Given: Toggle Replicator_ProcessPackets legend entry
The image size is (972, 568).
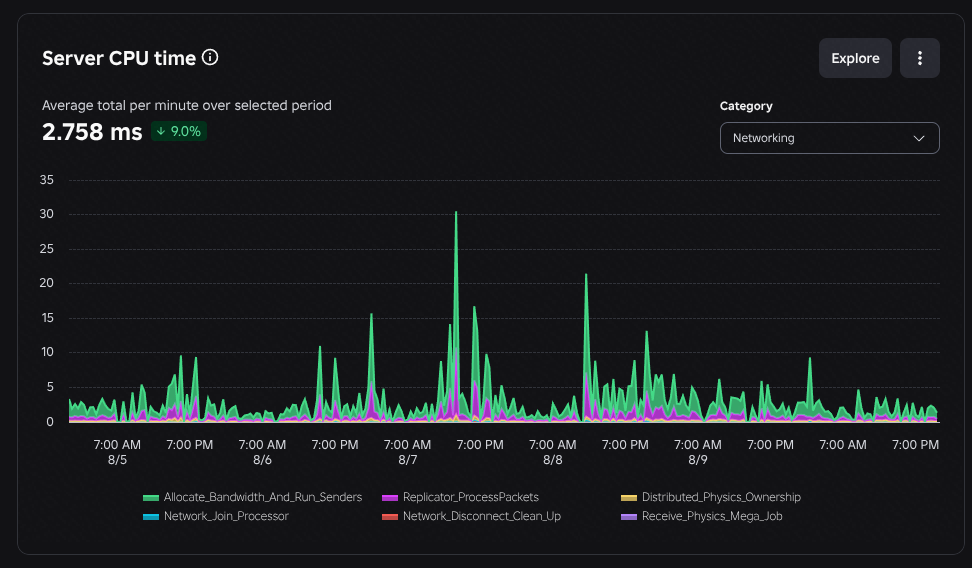Looking at the screenshot, I should (461, 497).
